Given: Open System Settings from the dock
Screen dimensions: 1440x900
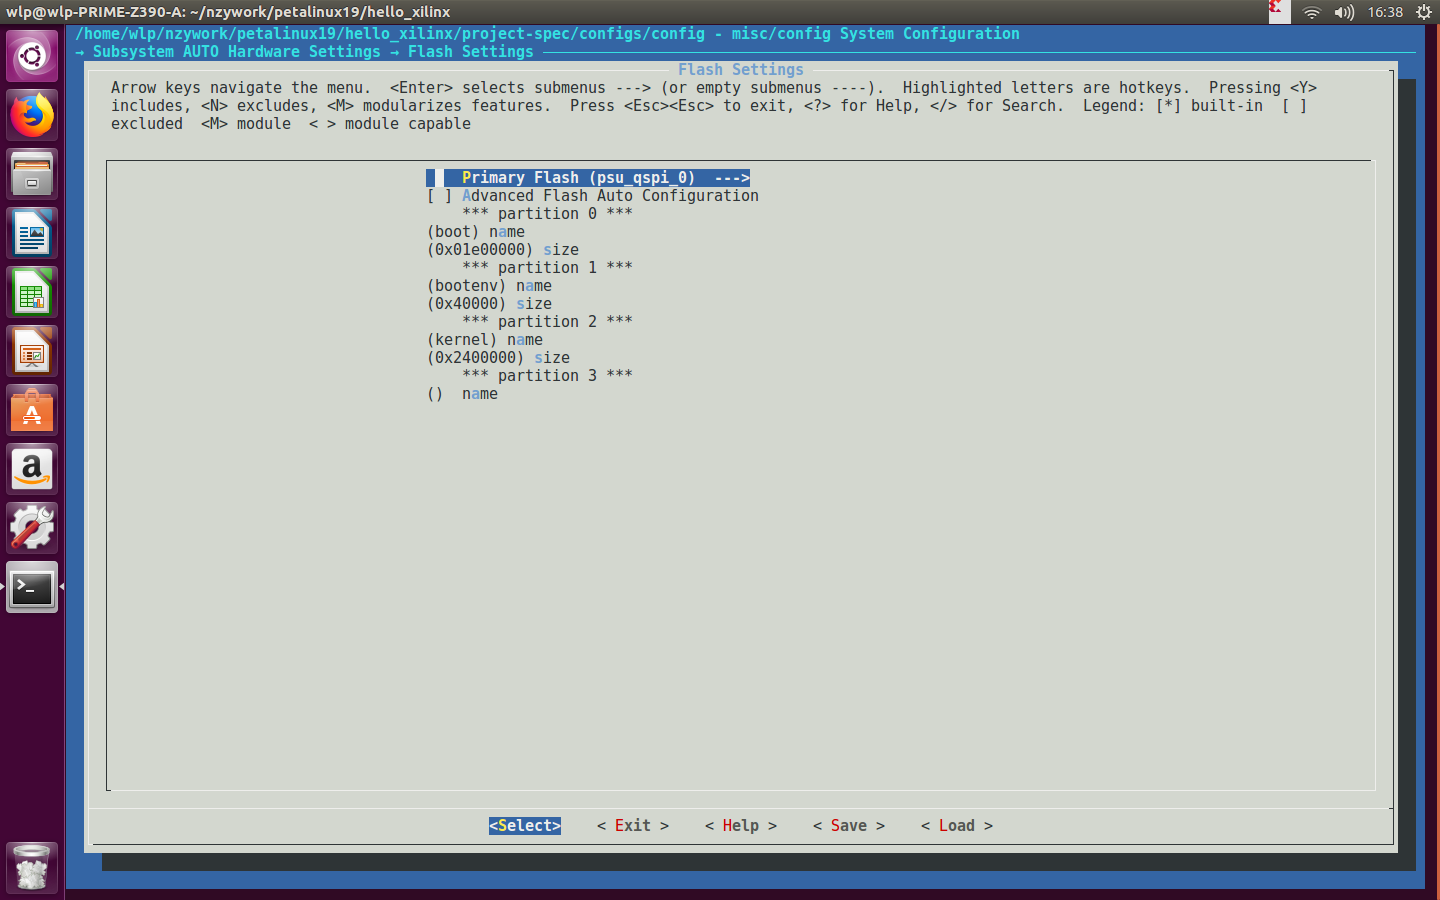Looking at the screenshot, I should coord(31,528).
